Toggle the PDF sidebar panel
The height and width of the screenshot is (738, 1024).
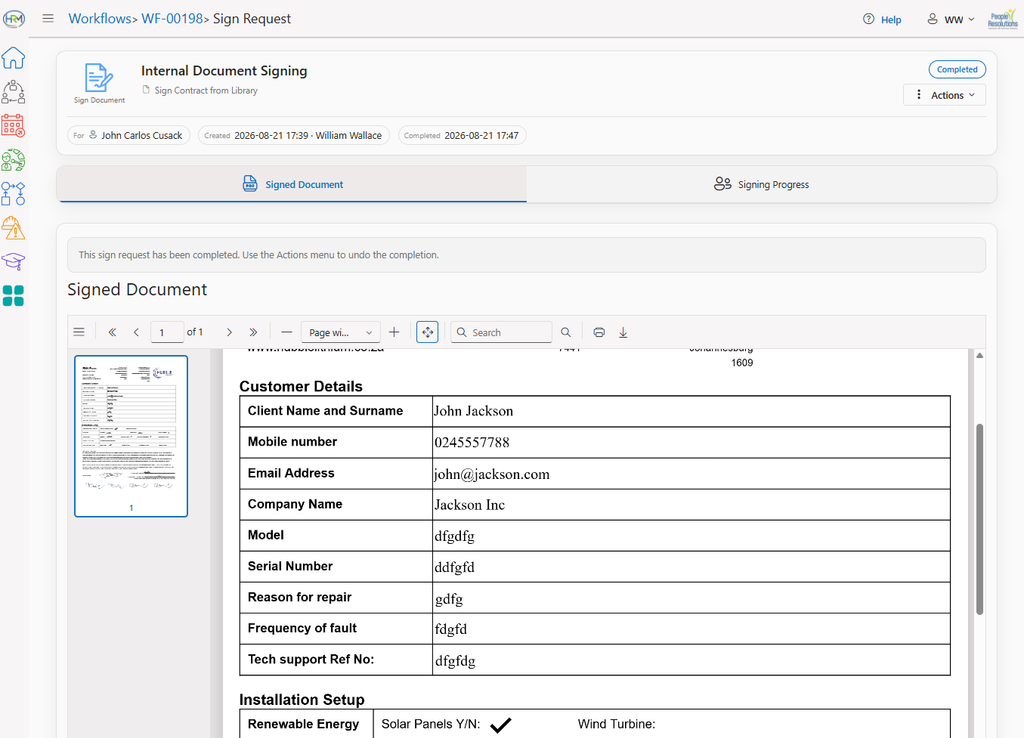click(x=79, y=332)
